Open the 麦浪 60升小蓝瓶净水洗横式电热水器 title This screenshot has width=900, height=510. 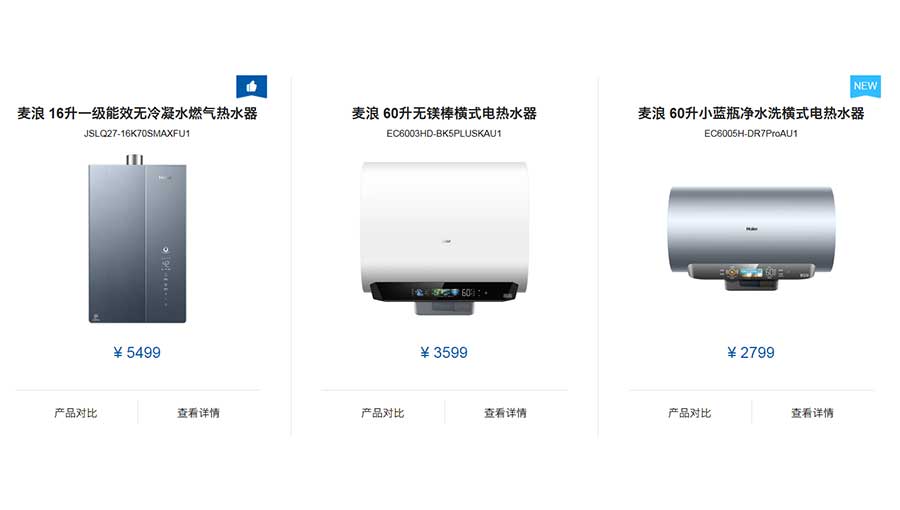click(x=751, y=114)
